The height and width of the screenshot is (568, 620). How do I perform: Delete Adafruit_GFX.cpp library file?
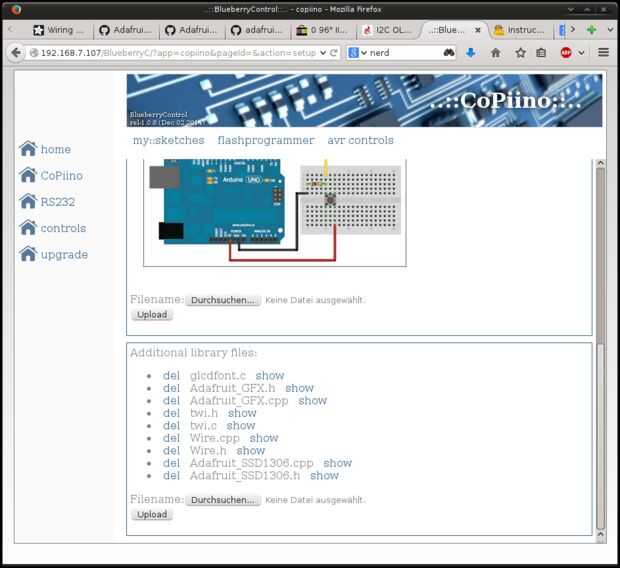point(171,401)
